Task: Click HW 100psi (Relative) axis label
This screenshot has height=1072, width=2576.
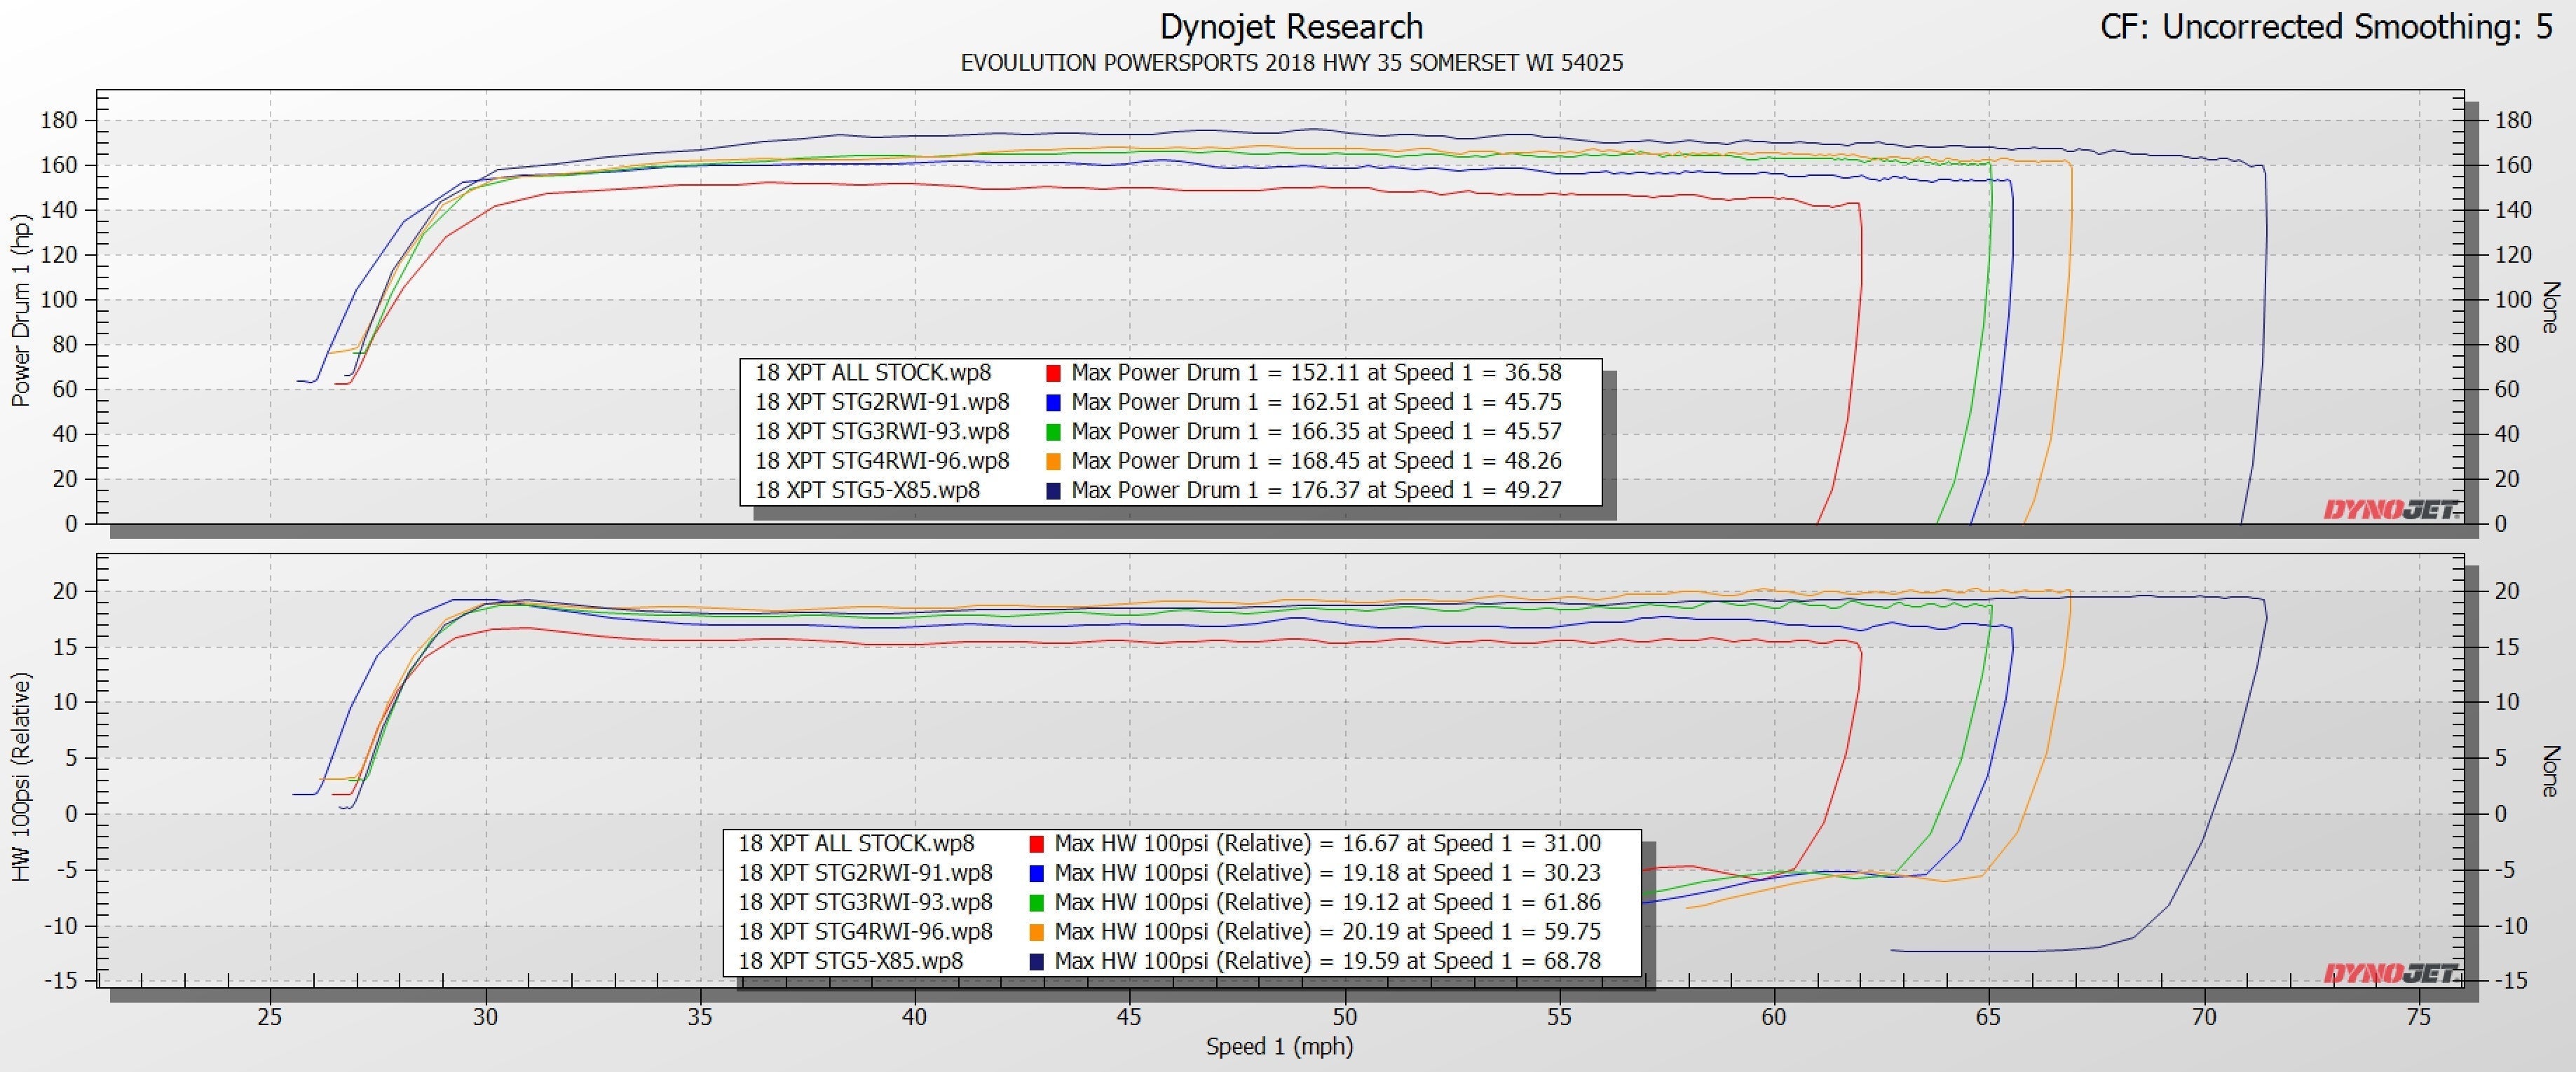Action: pyautogui.click(x=21, y=777)
